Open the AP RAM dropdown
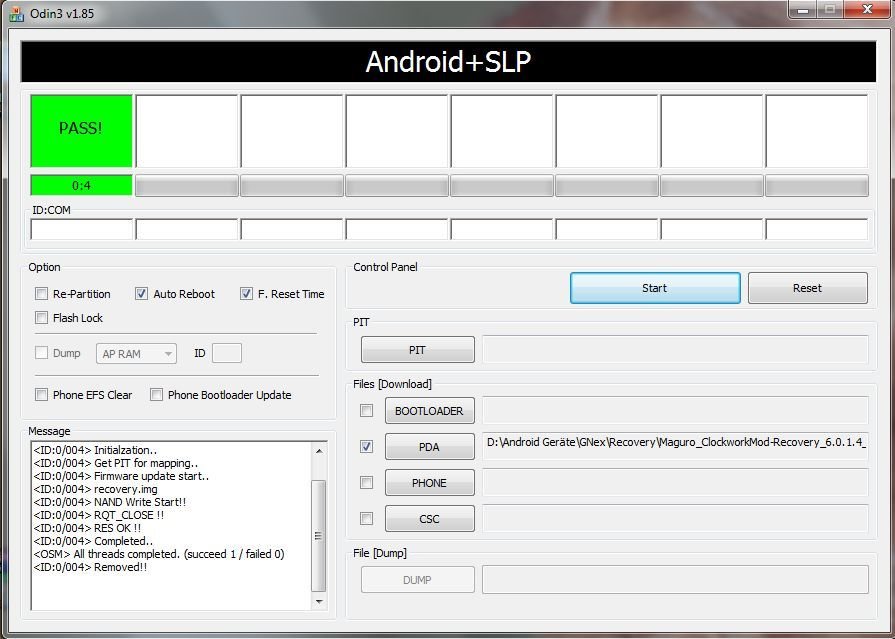The image size is (895, 639). tap(136, 353)
